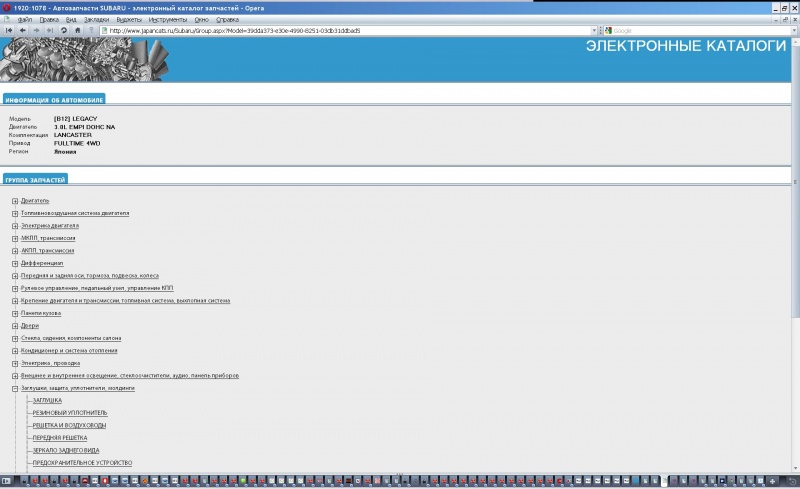Open the ЗЕРКАЛО ЗАДНЕГО ВИДА link
800x489 pixels.
click(x=67, y=450)
